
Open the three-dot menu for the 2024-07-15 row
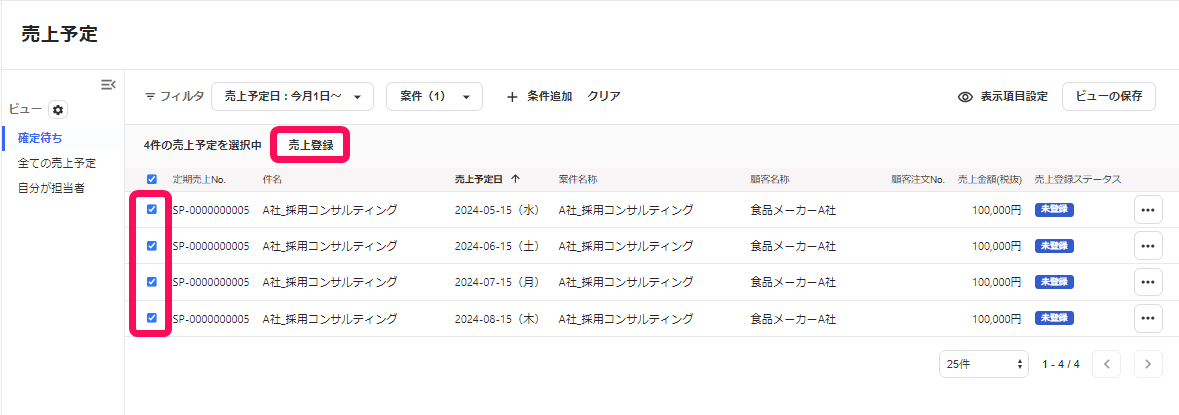[1147, 282]
